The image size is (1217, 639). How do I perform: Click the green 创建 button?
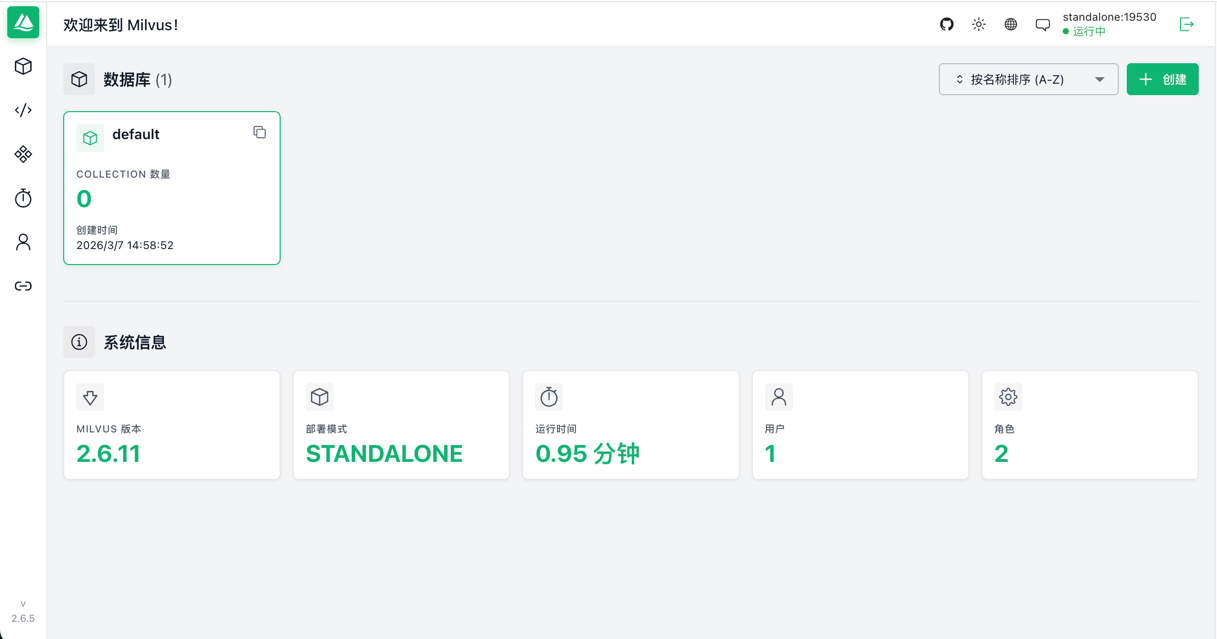click(x=1162, y=79)
